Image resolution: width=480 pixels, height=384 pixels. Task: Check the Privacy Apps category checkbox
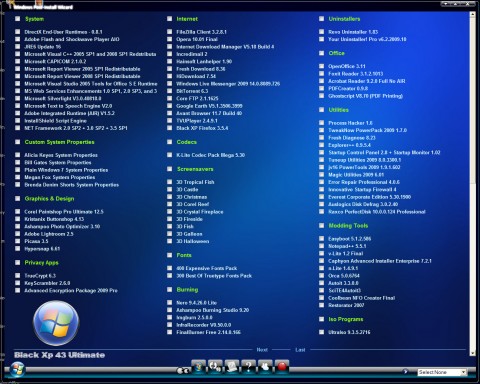pos(18,263)
